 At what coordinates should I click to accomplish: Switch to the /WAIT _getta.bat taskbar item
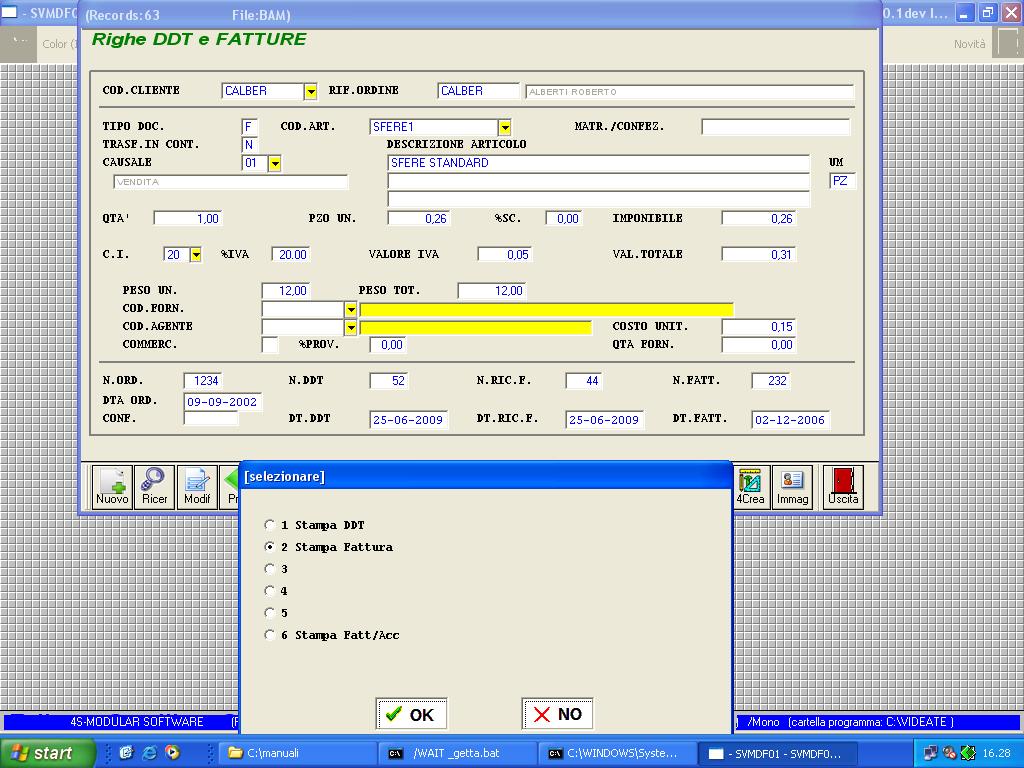point(457,753)
